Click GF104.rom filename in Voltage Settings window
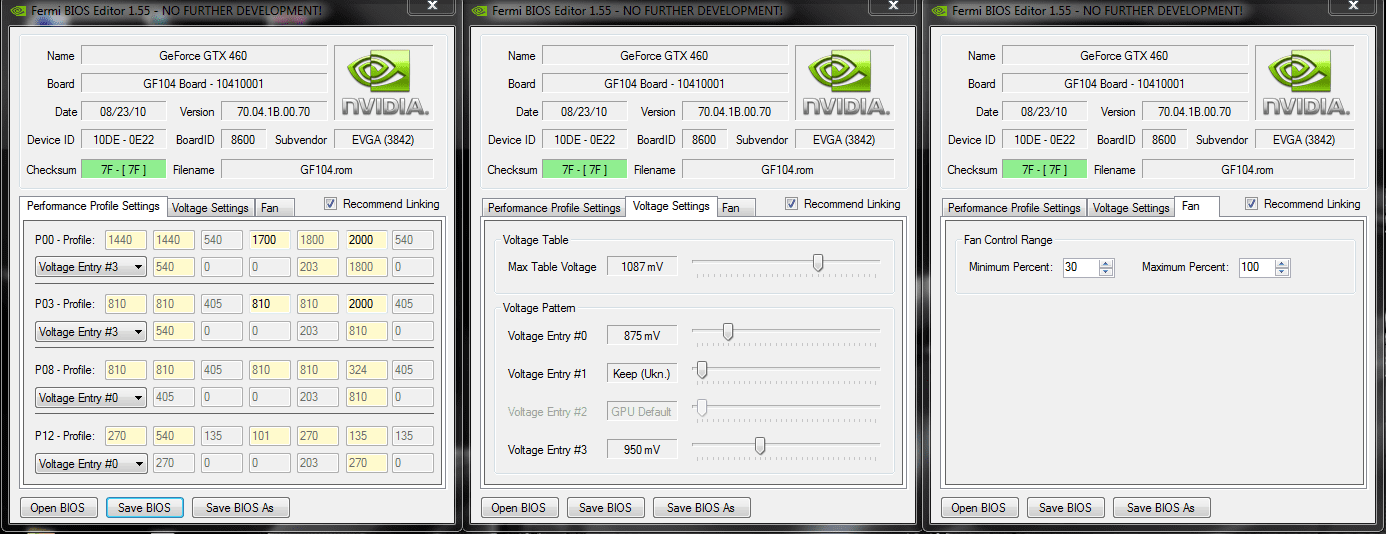This screenshot has height=534, width=1386. pos(788,170)
